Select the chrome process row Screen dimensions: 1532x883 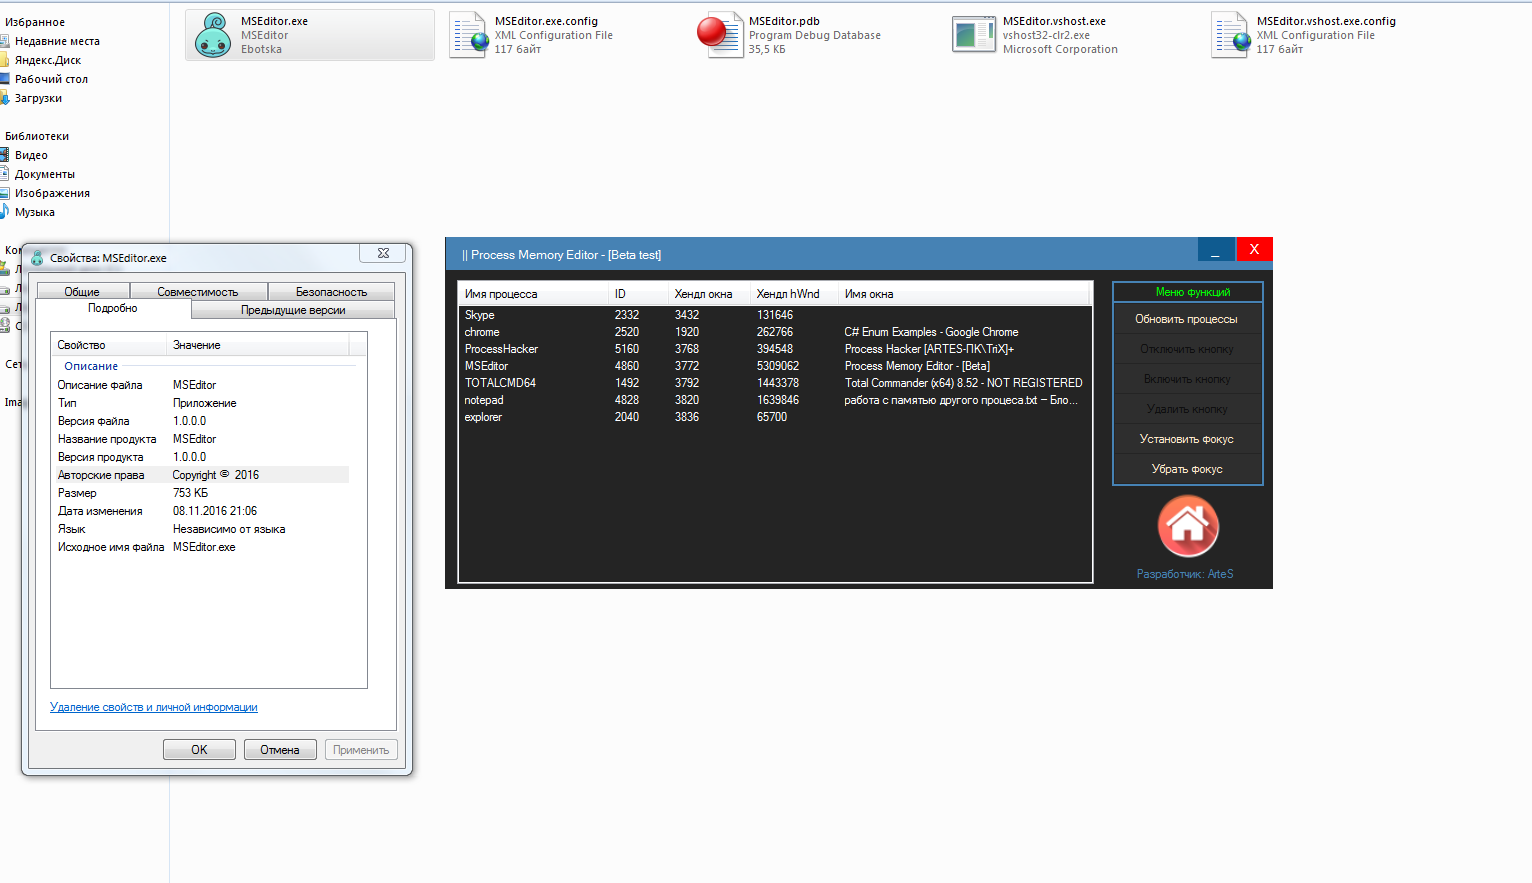point(774,332)
